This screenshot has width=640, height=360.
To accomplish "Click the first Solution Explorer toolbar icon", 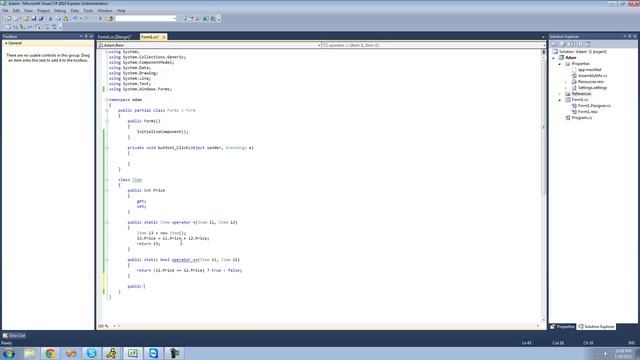I will (555, 44).
